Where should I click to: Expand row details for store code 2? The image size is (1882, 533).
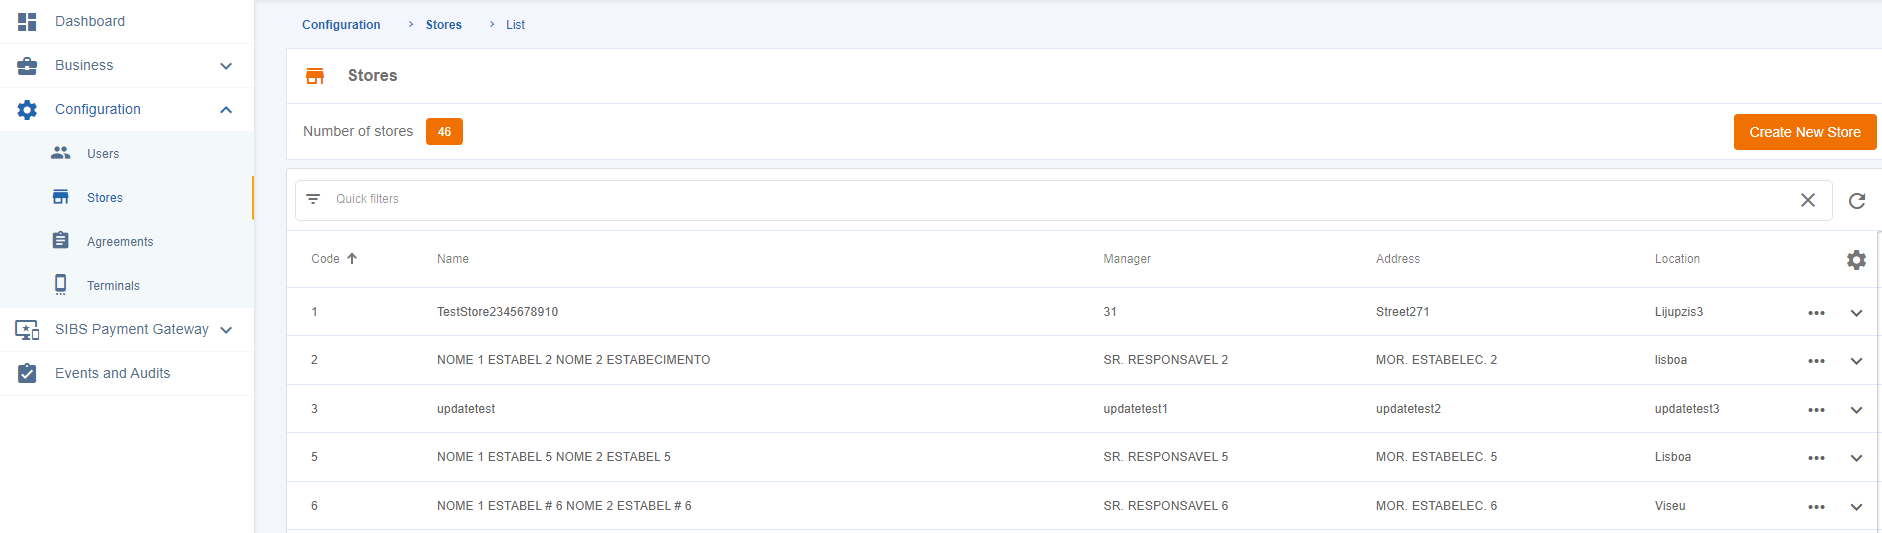pos(1856,361)
